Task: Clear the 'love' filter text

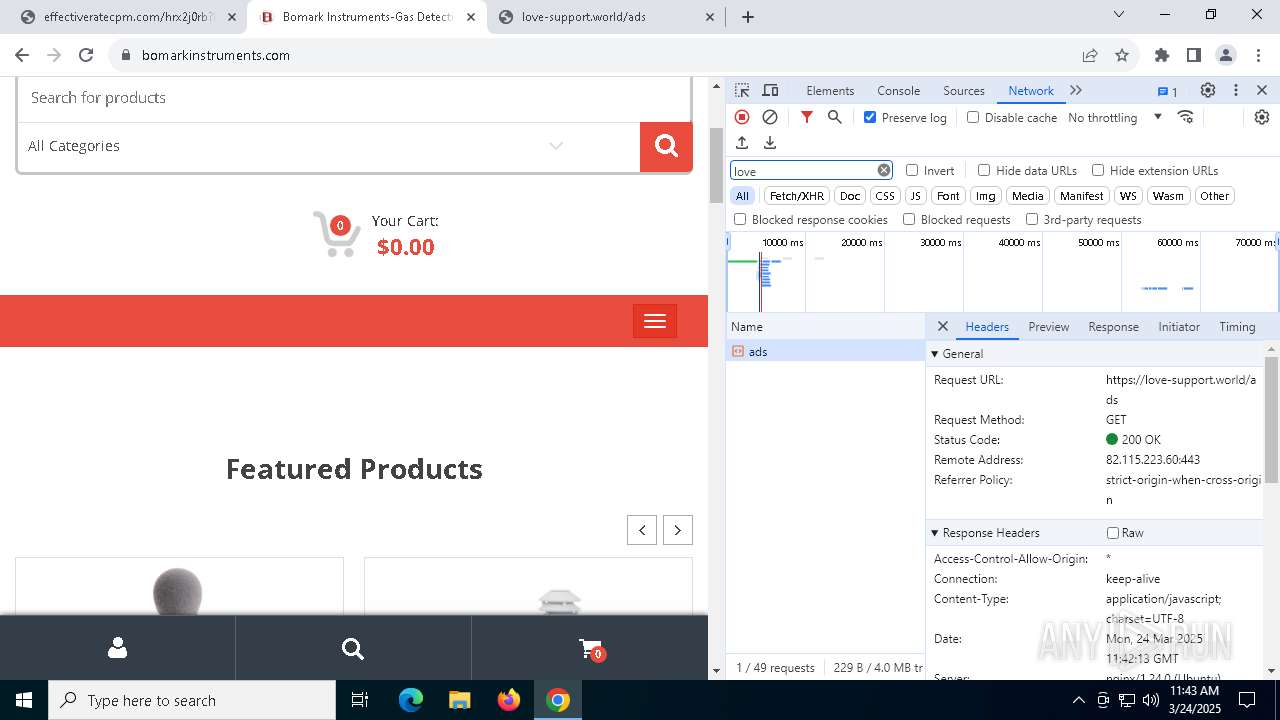Action: (x=884, y=170)
